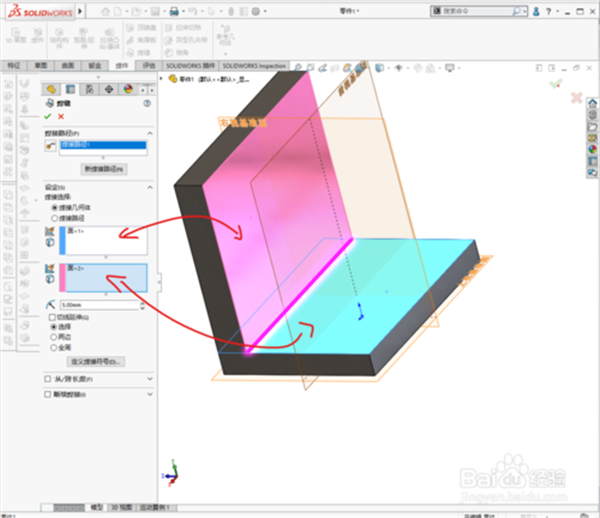Open the FeatureManager design tree tab
This screenshot has width=600, height=518.
point(51,90)
